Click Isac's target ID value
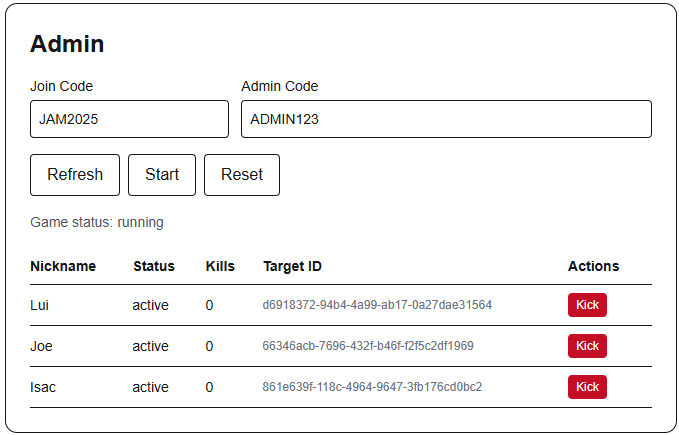 (x=372, y=387)
